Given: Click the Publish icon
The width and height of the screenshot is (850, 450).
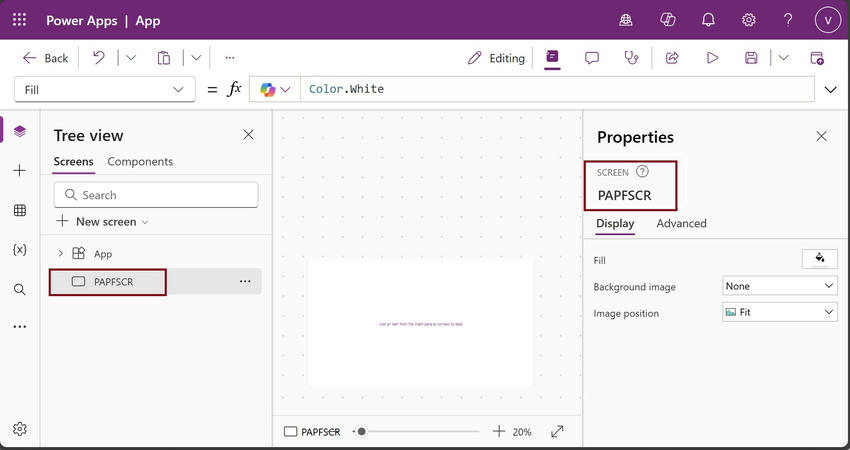Looking at the screenshot, I should (x=817, y=58).
